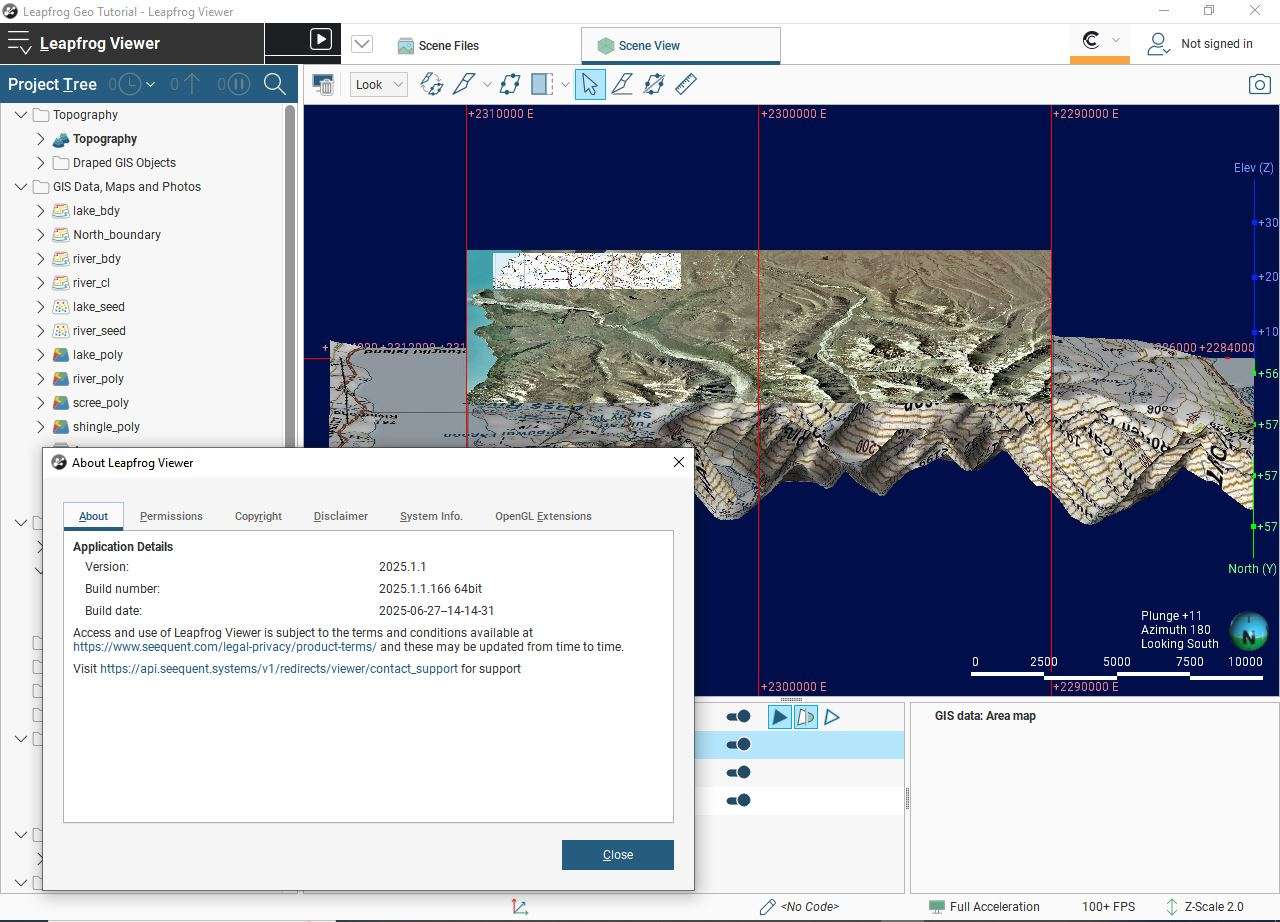The height and width of the screenshot is (922, 1280).
Task: Toggle show front faces button
Action: [x=779, y=716]
